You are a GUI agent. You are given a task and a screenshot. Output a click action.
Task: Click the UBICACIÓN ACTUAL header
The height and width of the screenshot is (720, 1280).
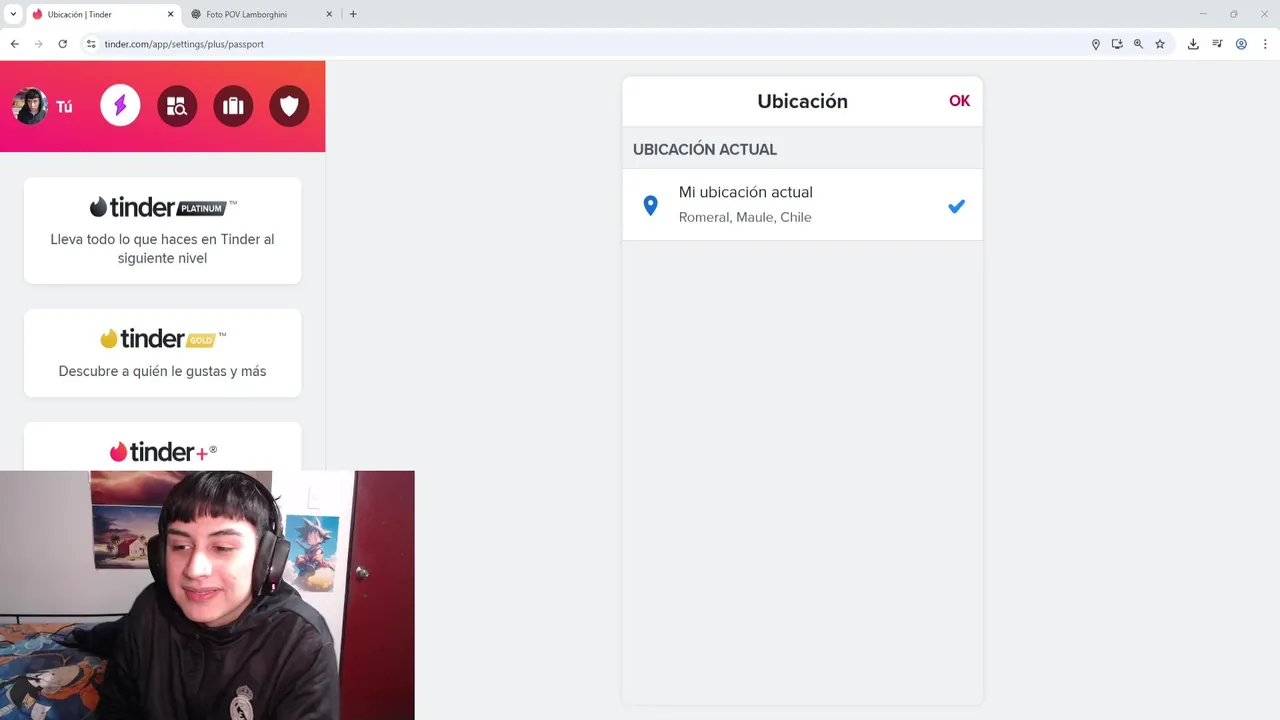(705, 149)
